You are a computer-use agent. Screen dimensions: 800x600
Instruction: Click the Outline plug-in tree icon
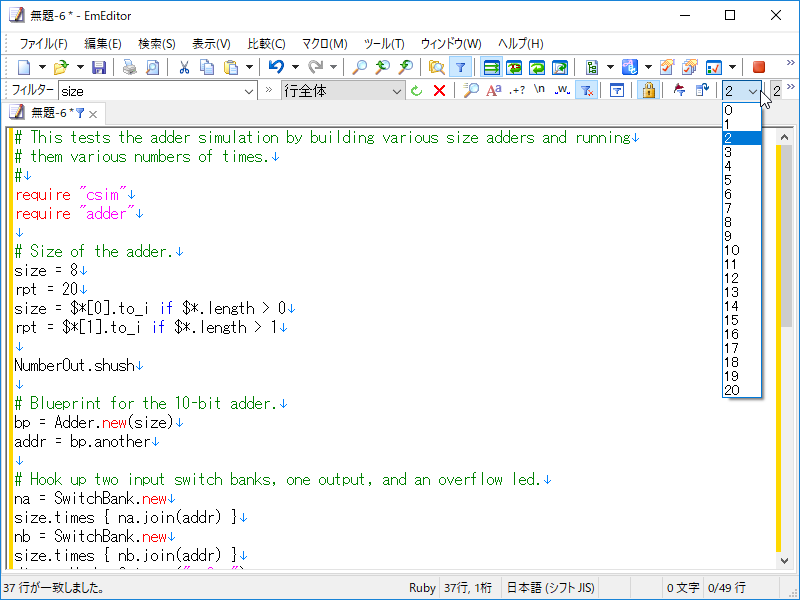592,67
